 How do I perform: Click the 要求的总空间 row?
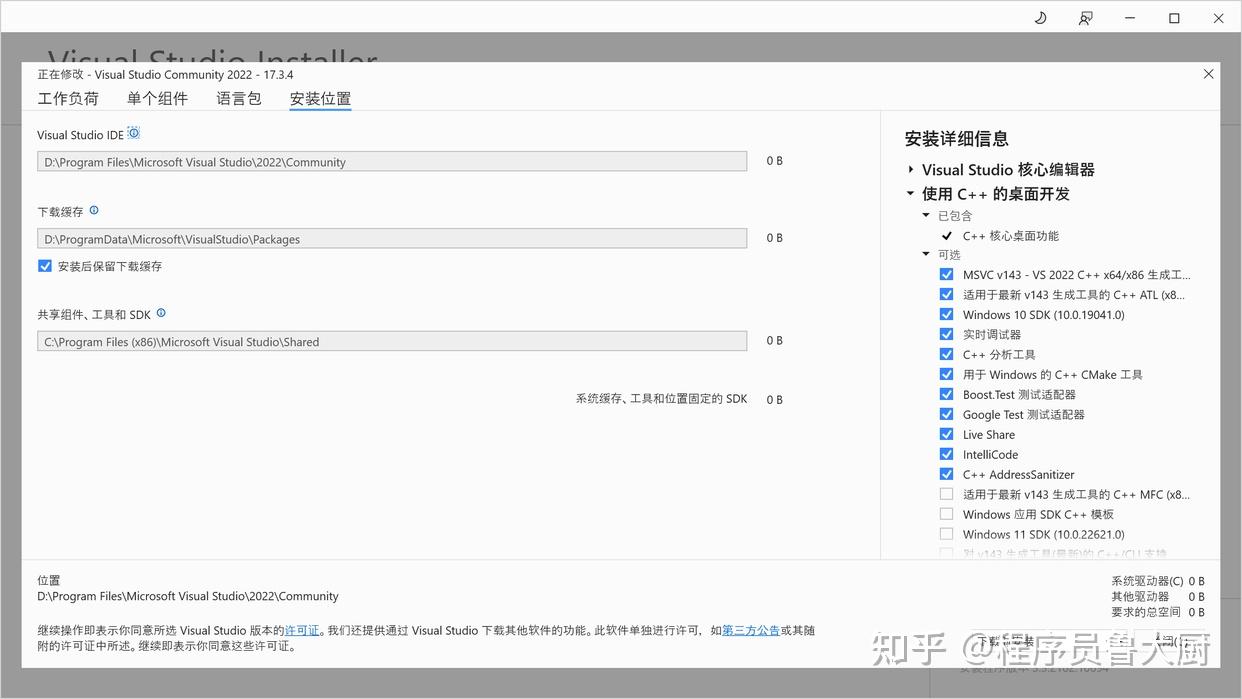[x=1158, y=612]
